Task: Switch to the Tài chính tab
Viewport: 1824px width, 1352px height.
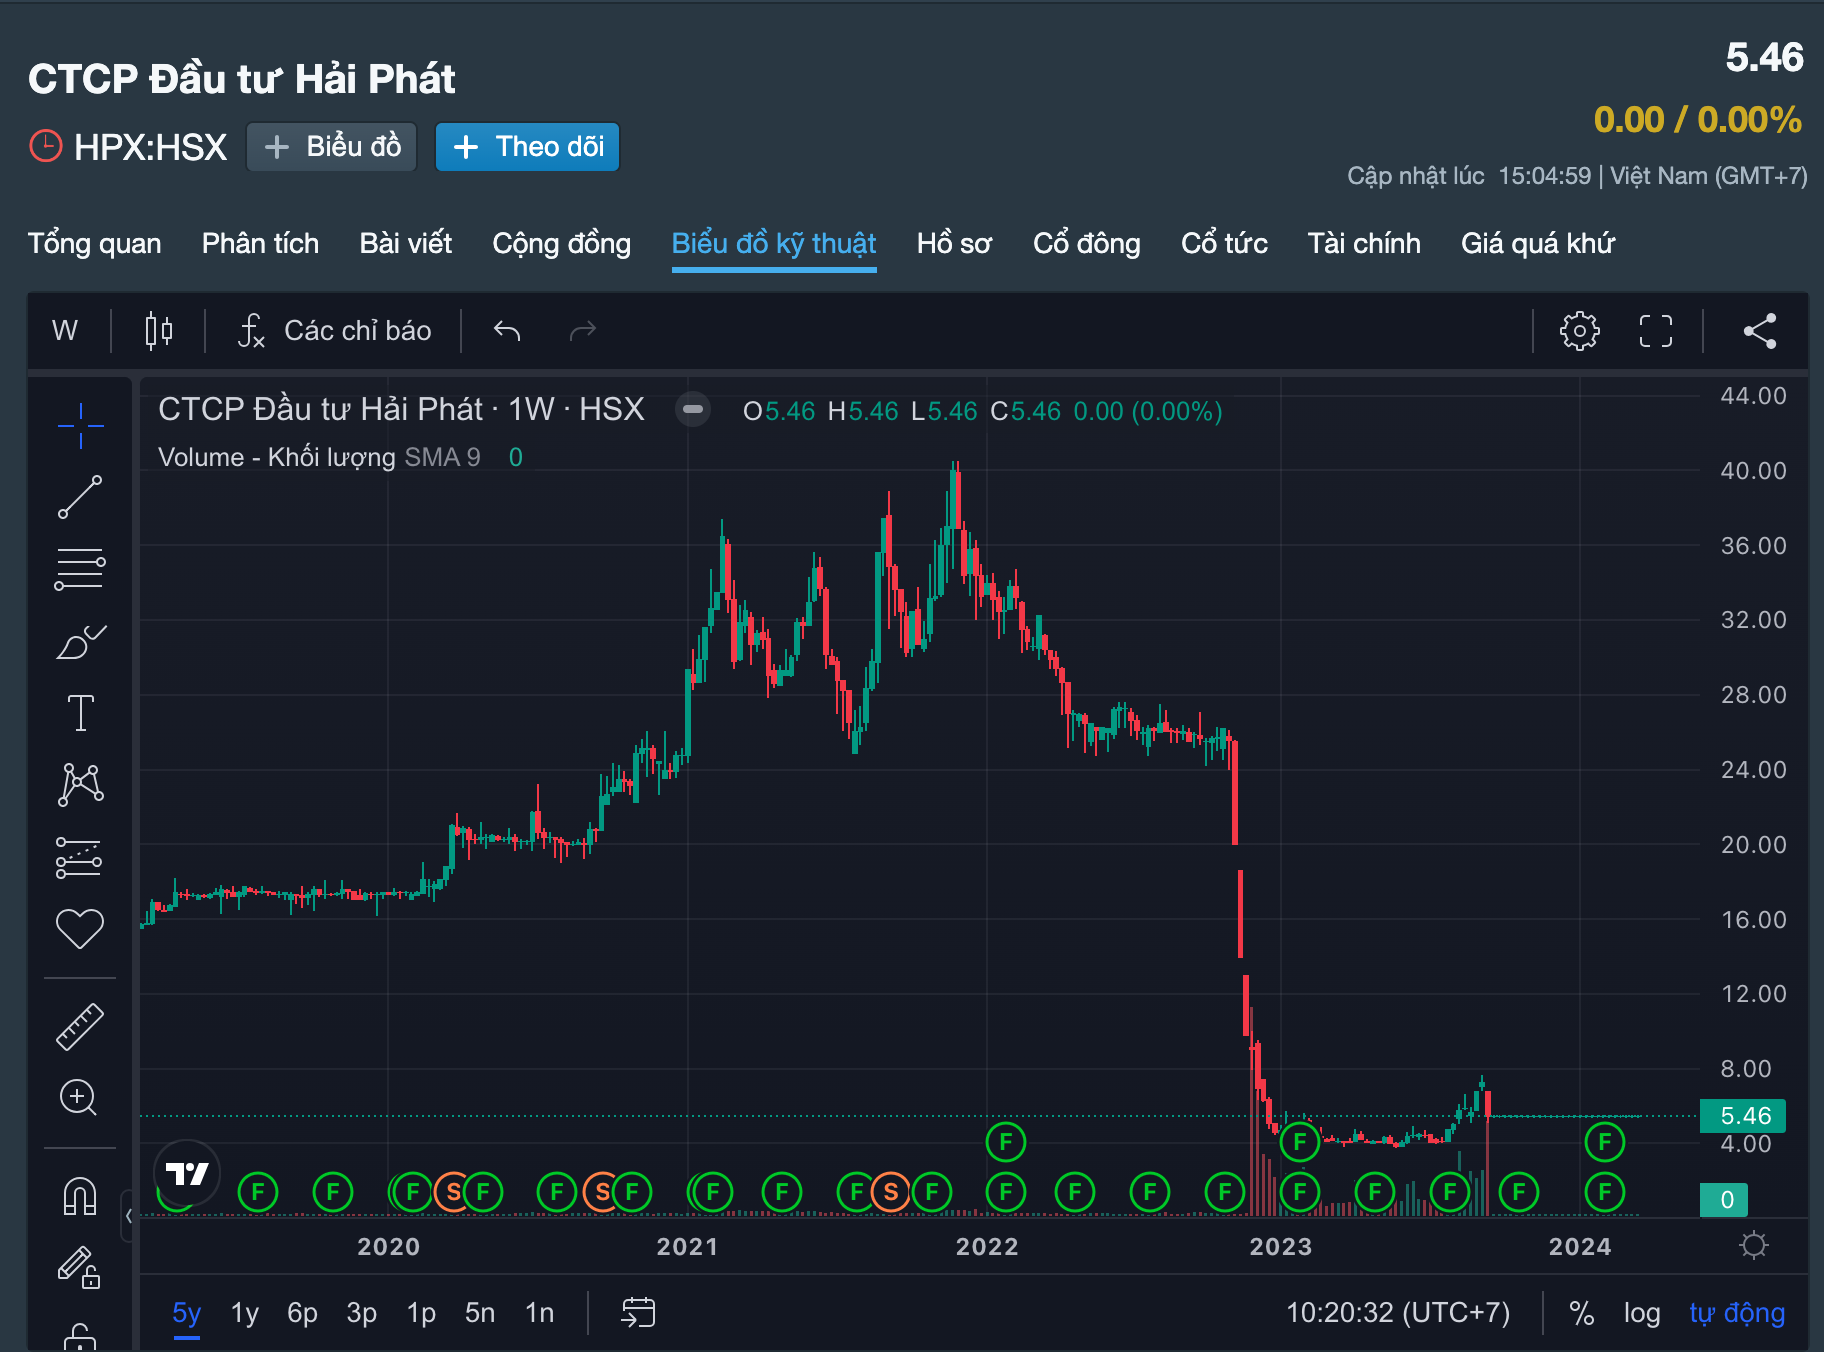Action: click(x=1363, y=243)
